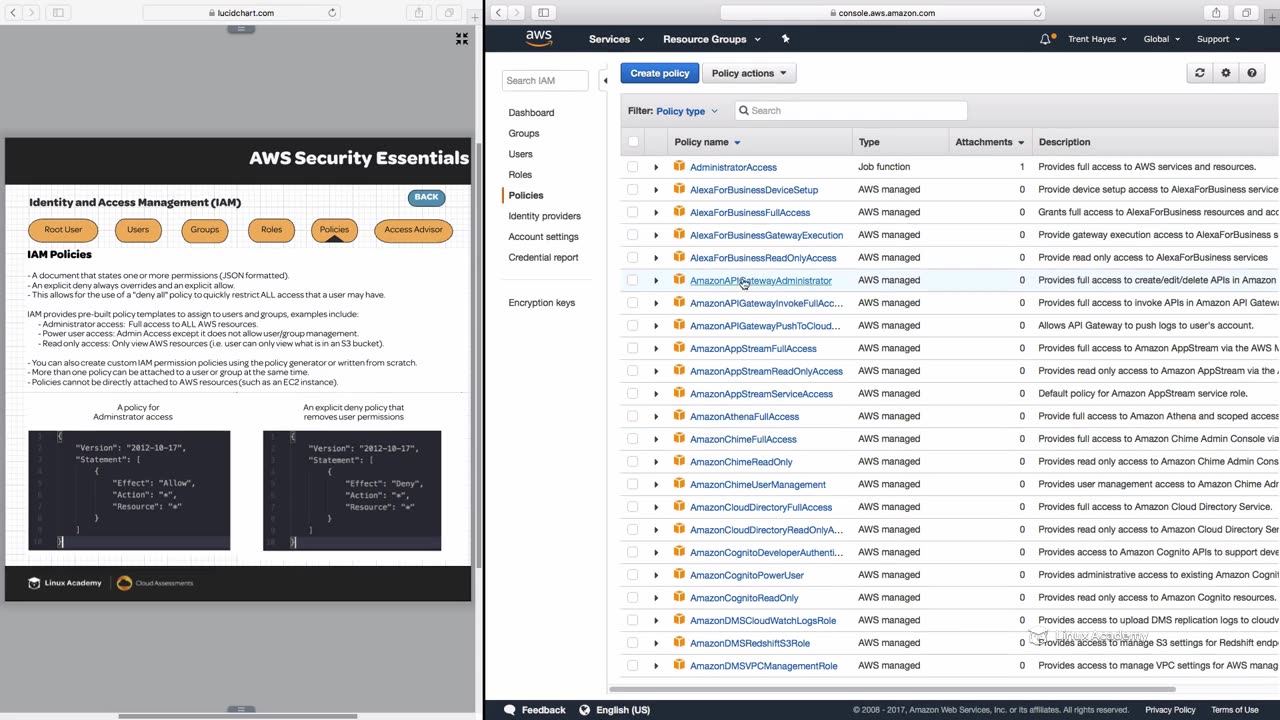Screen dimensions: 1280x720
Task: Open the AmazonCognitoPowerUser policy link
Action: 747,575
